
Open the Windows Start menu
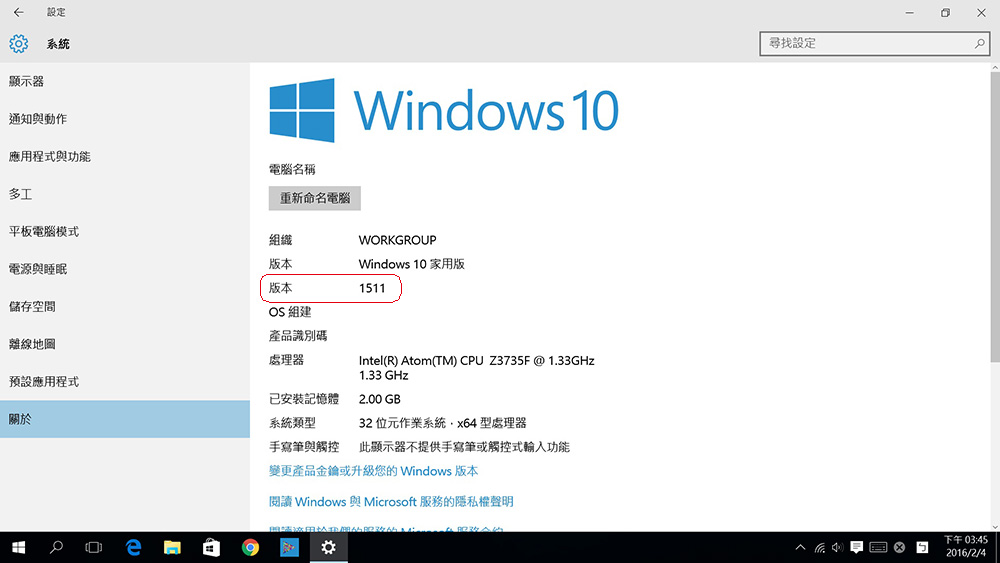[x=18, y=547]
